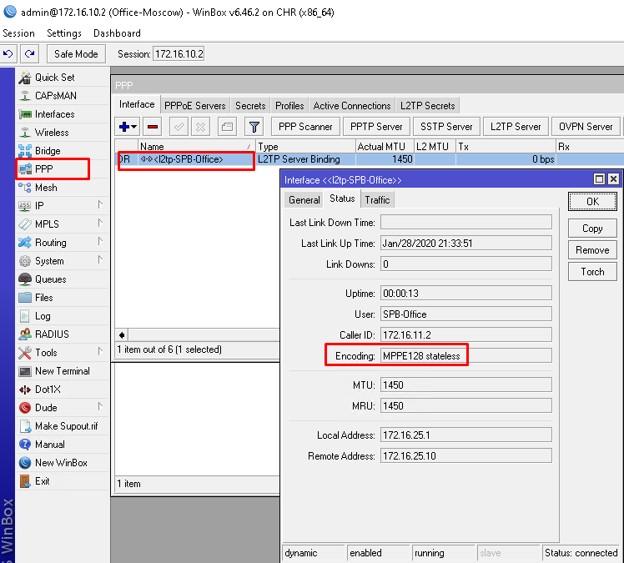Open New Terminal
The height and width of the screenshot is (563, 624).
point(62,371)
